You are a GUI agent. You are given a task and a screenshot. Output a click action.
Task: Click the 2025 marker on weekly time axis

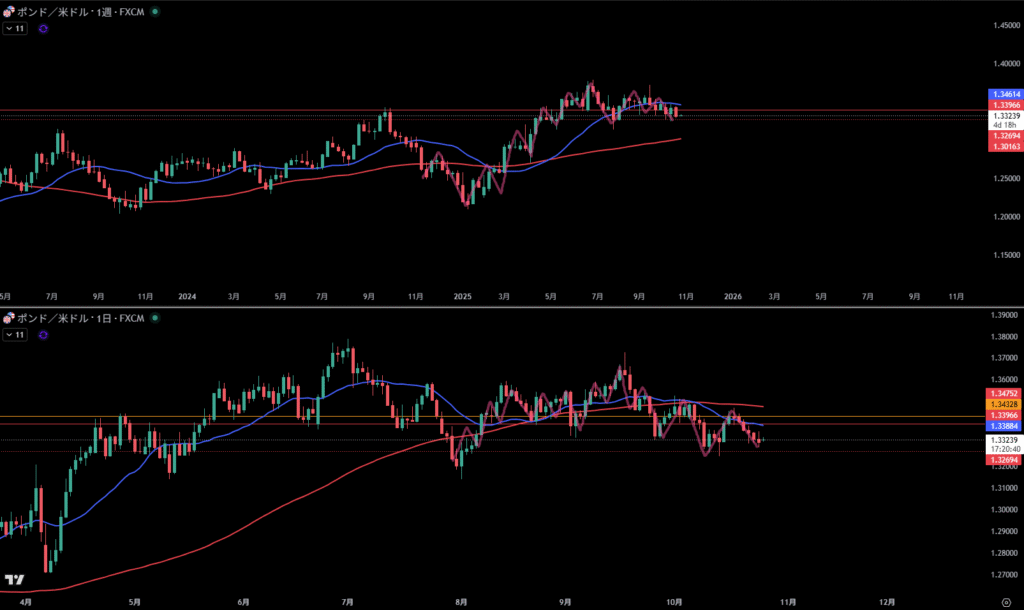tap(461, 297)
